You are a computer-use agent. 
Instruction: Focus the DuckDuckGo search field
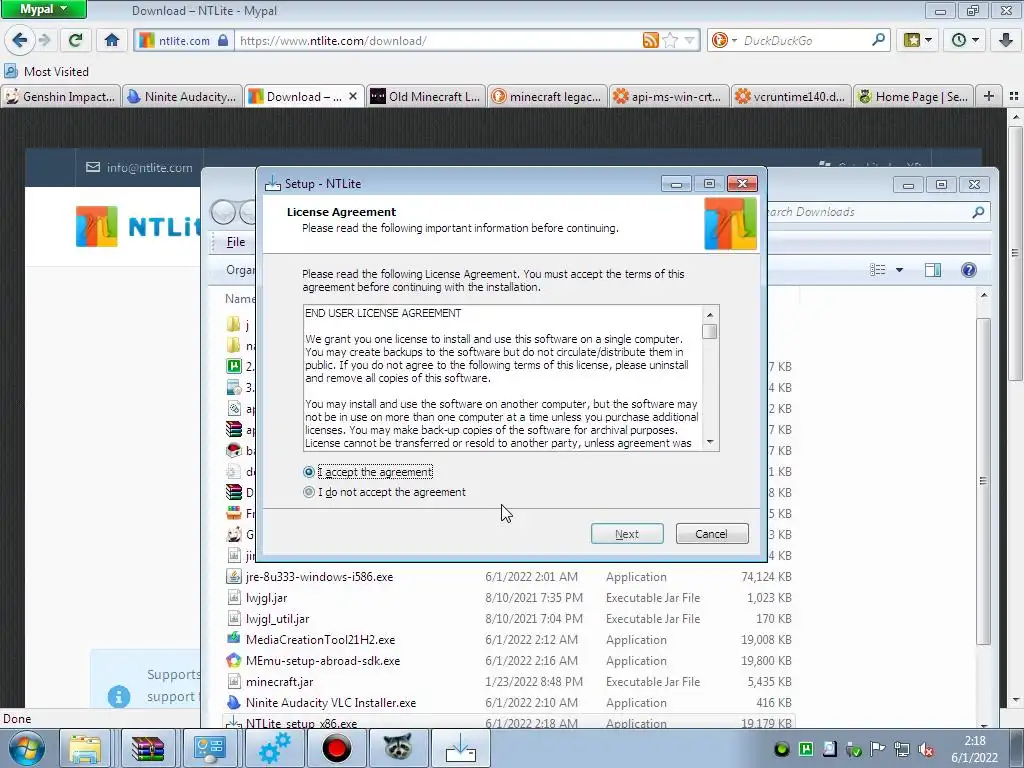coord(805,40)
